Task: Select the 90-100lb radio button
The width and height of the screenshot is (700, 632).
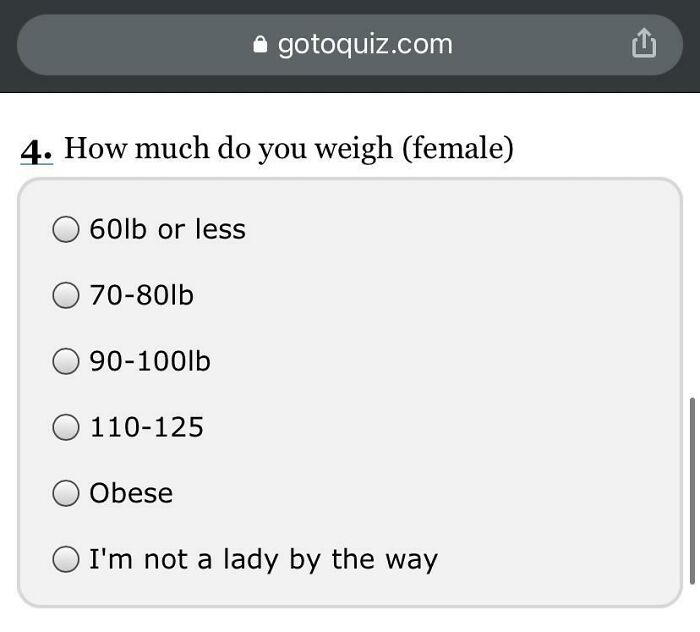Action: point(66,362)
